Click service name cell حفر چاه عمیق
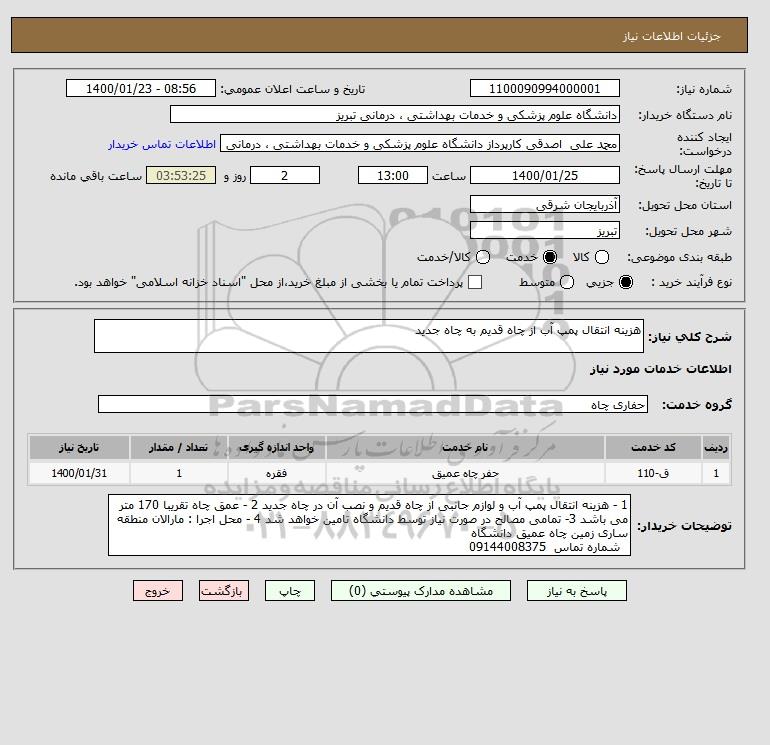 [465, 473]
